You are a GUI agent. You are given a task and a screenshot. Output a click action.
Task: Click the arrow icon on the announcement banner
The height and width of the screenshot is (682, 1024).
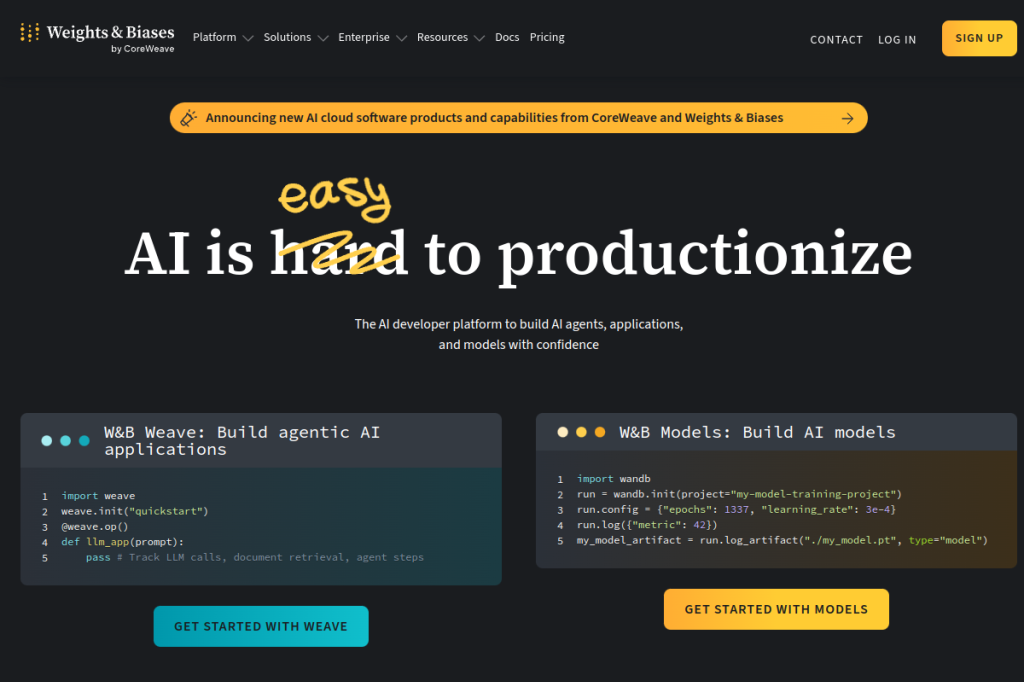tap(847, 118)
